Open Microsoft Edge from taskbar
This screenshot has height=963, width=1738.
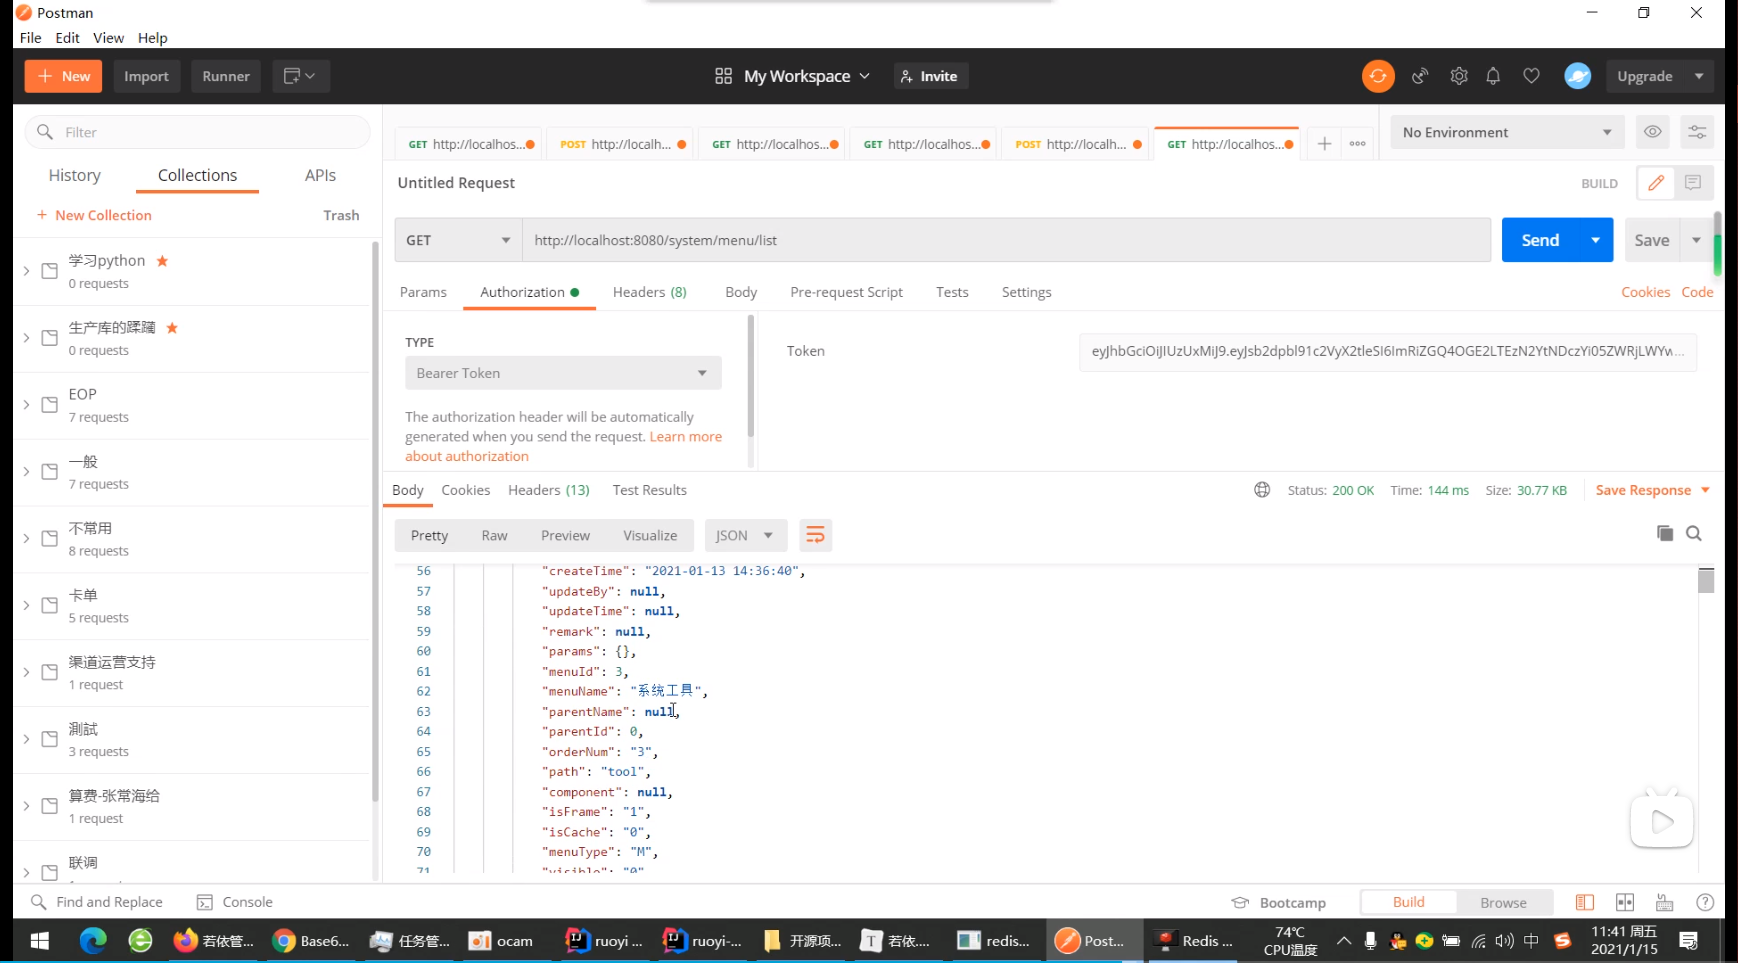[x=93, y=941]
